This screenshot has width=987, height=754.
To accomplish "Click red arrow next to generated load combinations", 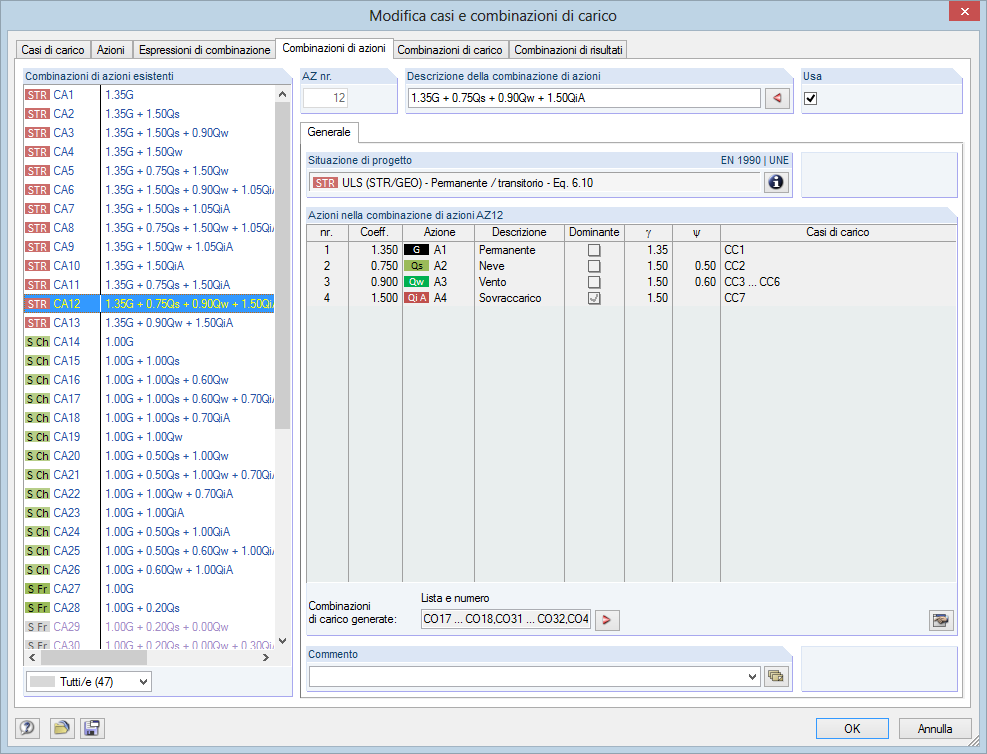I will (607, 620).
